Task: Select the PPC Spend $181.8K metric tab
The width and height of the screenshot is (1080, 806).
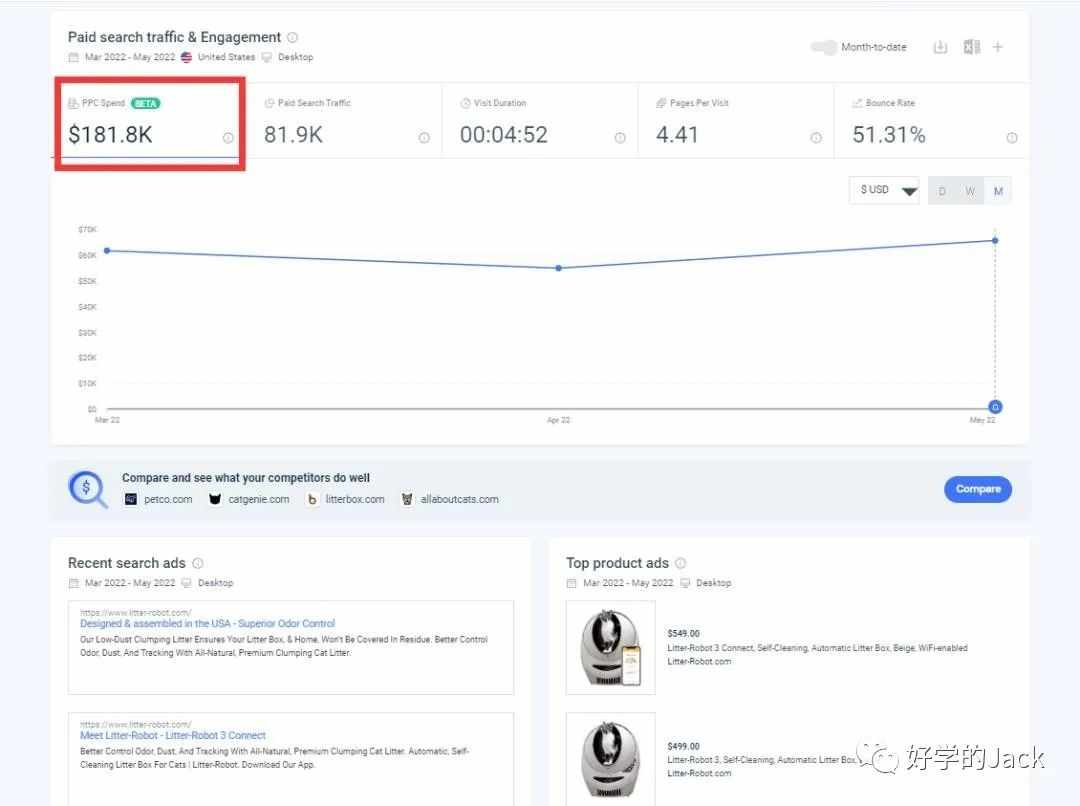Action: click(x=149, y=121)
